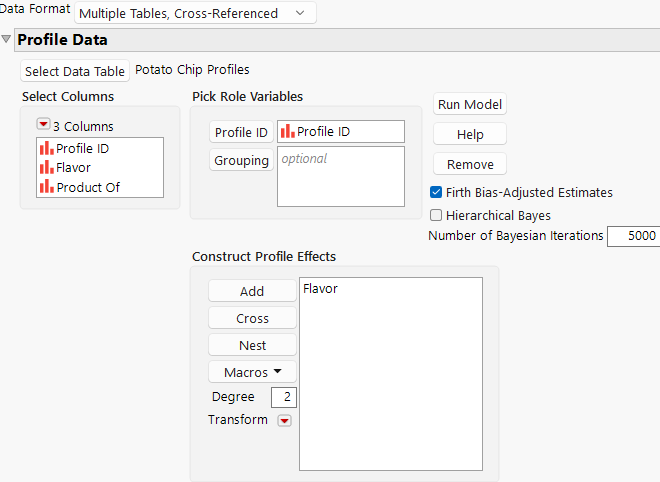This screenshot has height=482, width=660.
Task: Click the Nest effect button
Action: coord(252,345)
